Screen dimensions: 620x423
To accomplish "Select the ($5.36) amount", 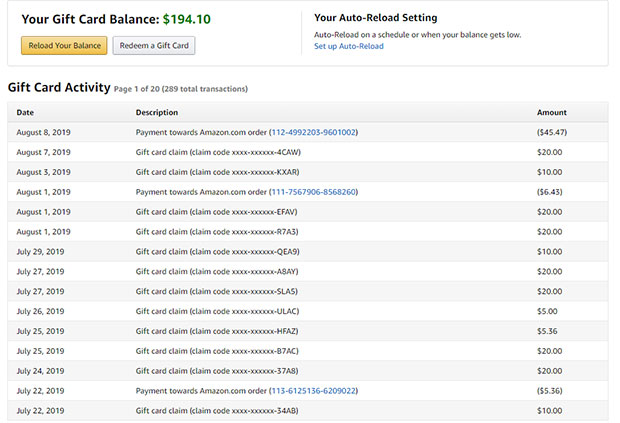I will click(x=549, y=391).
